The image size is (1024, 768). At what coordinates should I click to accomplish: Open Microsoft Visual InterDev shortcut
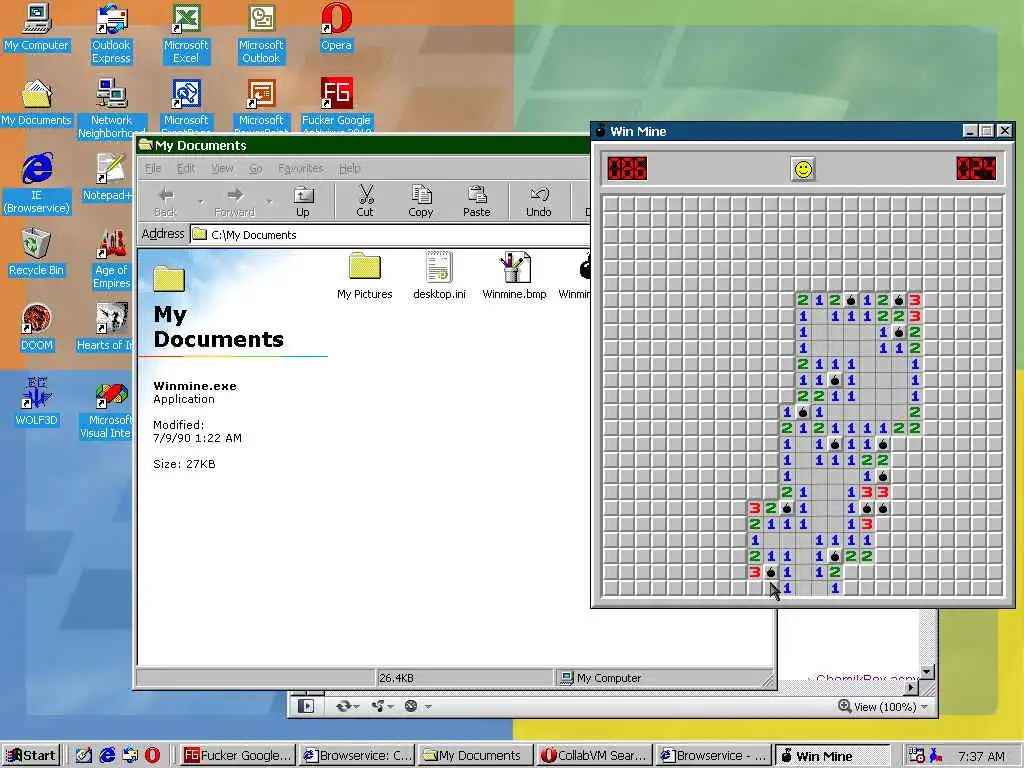(108, 409)
